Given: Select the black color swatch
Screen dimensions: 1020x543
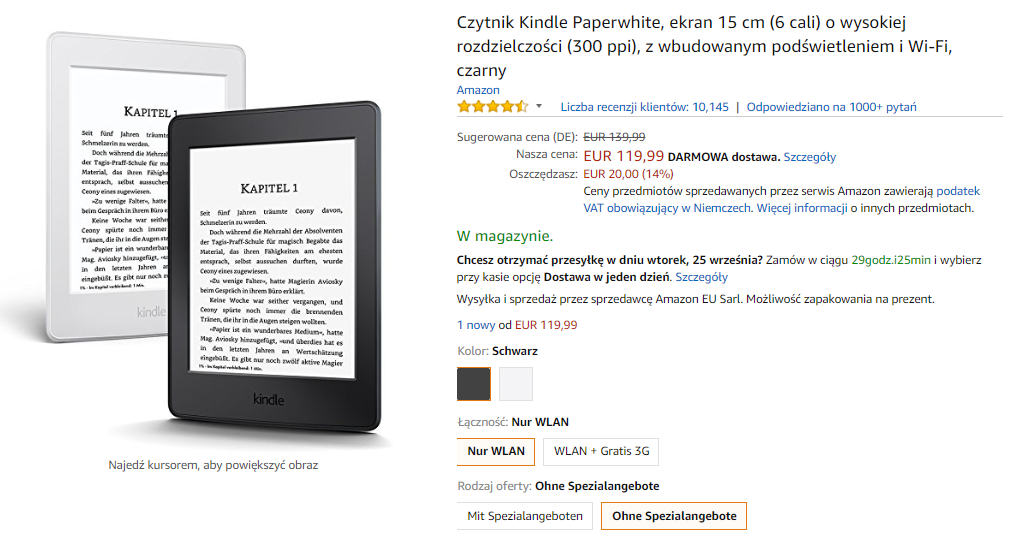Looking at the screenshot, I should pos(474,384).
